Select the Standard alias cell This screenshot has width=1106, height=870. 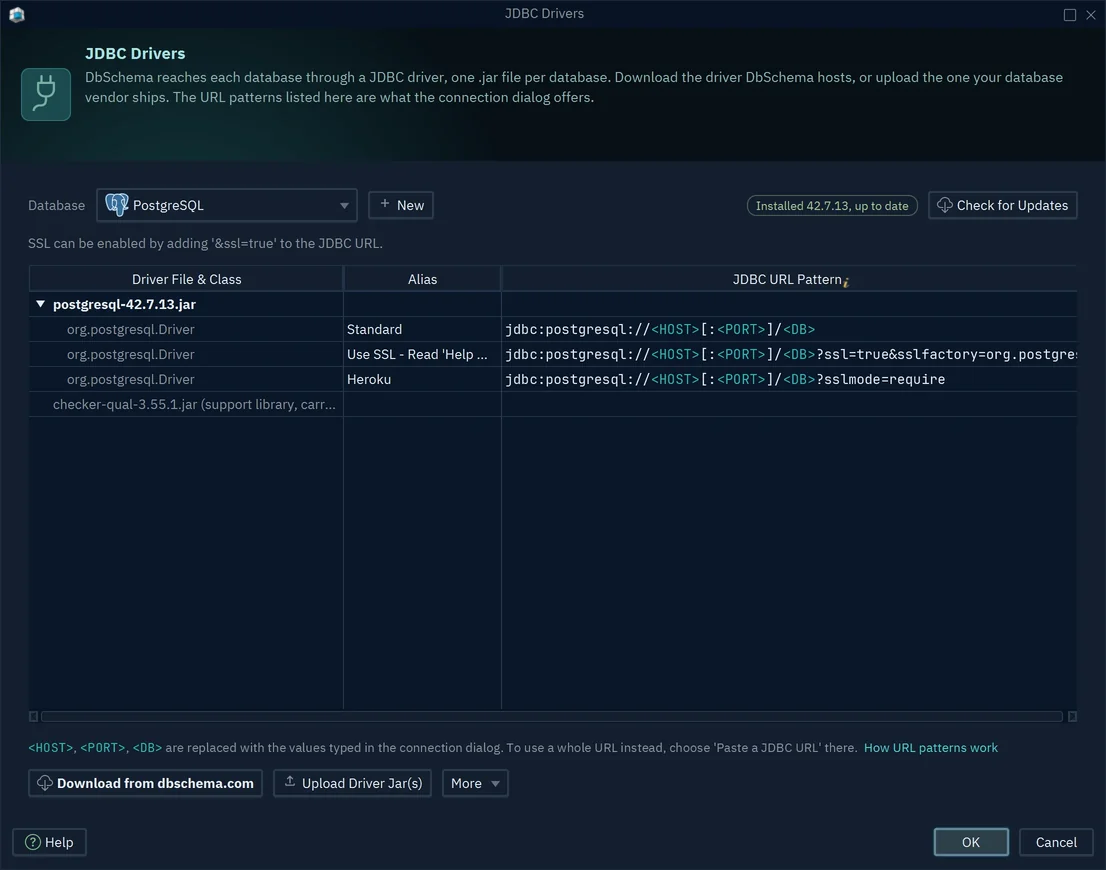pos(422,330)
